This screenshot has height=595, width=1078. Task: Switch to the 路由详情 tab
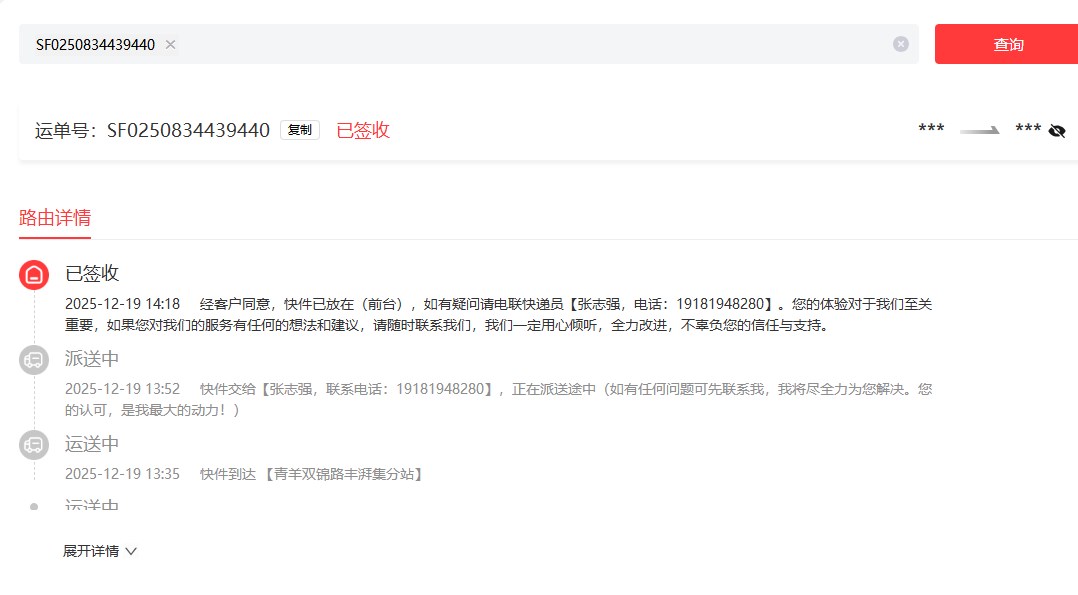coord(55,218)
